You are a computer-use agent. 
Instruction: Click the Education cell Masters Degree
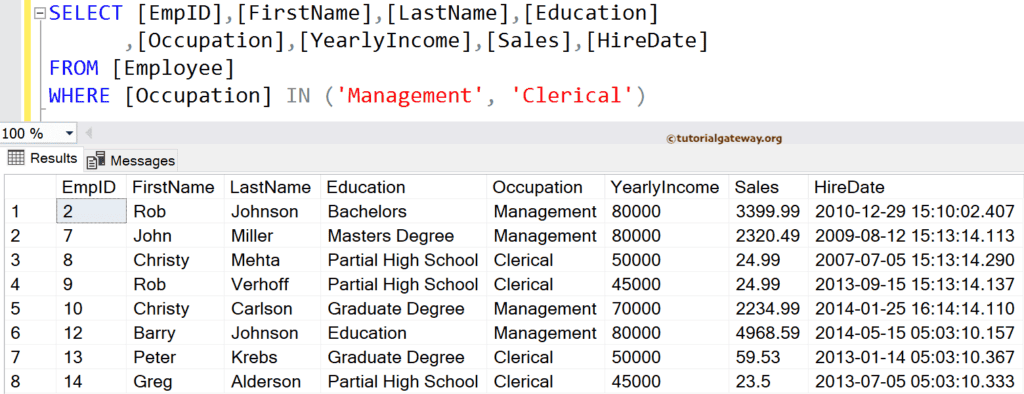404,236
